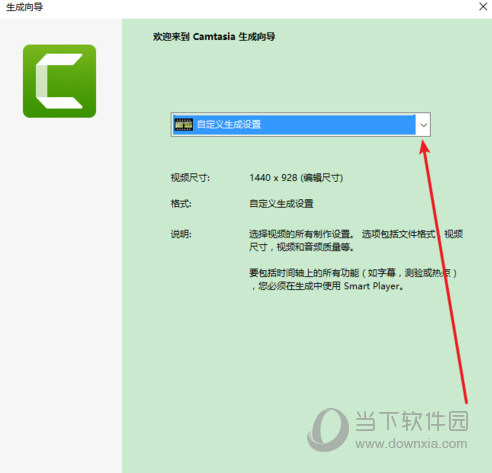Click the 视频尺寸: label
The image size is (492, 473).
pyautogui.click(x=190, y=178)
